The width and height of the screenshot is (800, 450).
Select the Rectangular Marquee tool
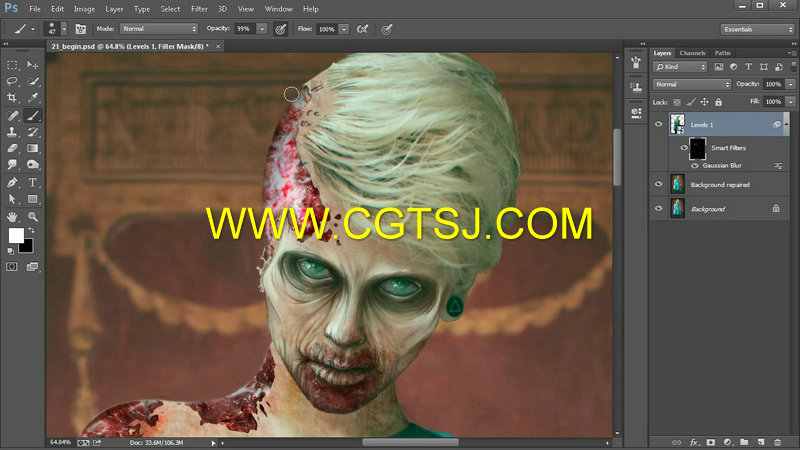pyautogui.click(x=12, y=65)
